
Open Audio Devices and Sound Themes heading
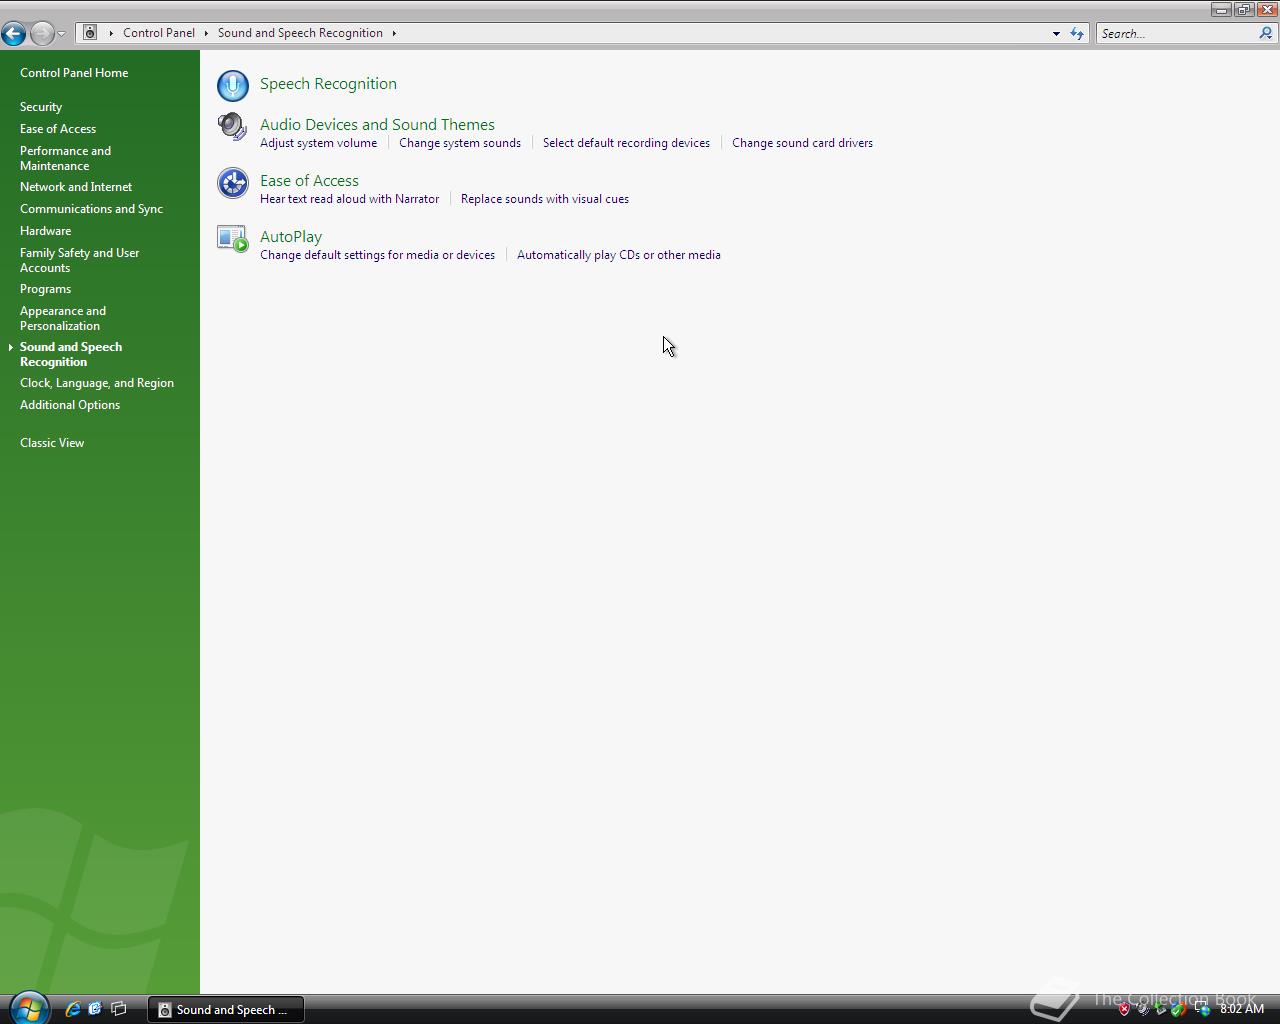coord(377,125)
